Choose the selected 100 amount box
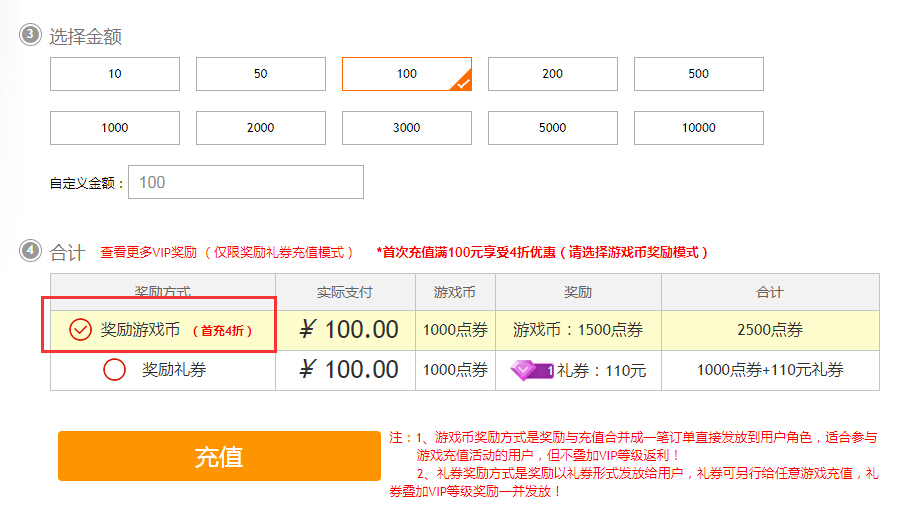Viewport: 910px width, 511px height. click(x=406, y=74)
